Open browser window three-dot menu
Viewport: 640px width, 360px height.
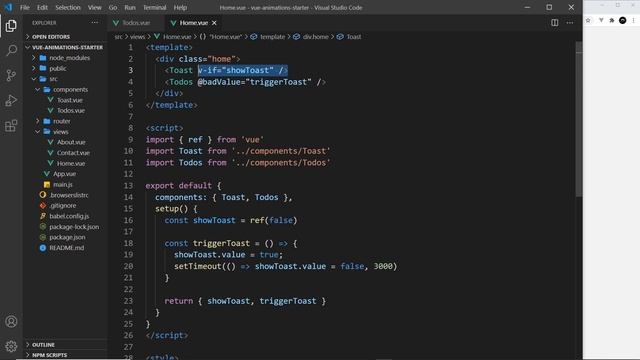[633, 20]
